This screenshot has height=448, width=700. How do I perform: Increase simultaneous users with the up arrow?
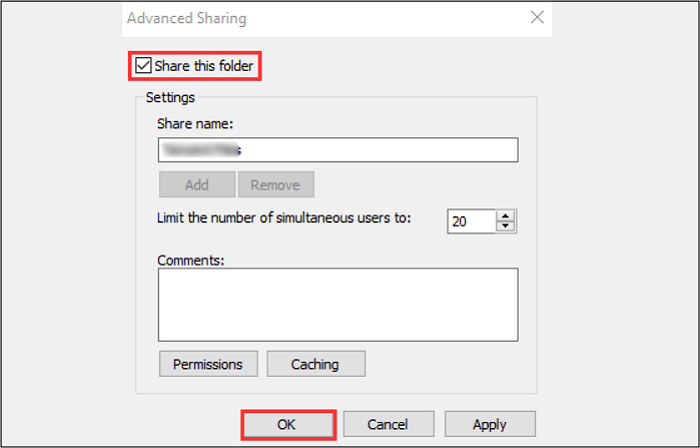[x=505, y=215]
